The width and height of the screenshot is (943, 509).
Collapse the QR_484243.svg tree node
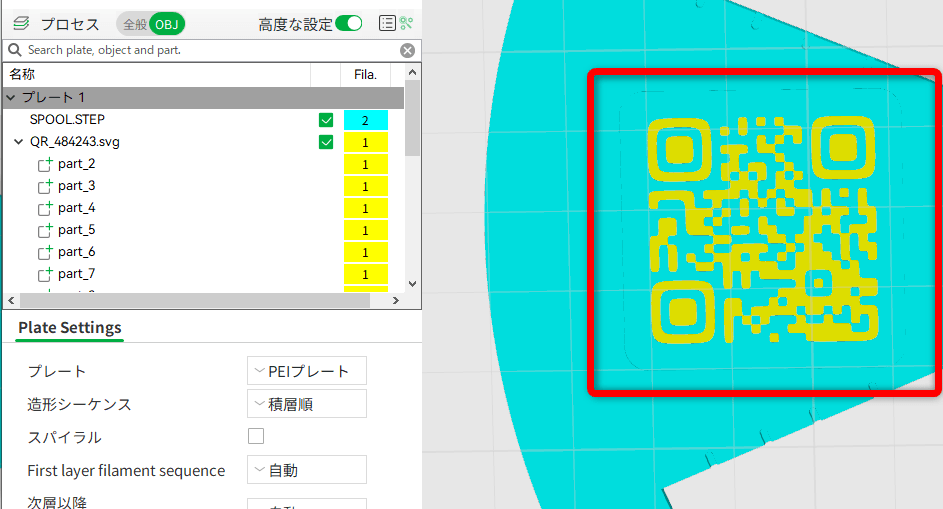pos(19,142)
